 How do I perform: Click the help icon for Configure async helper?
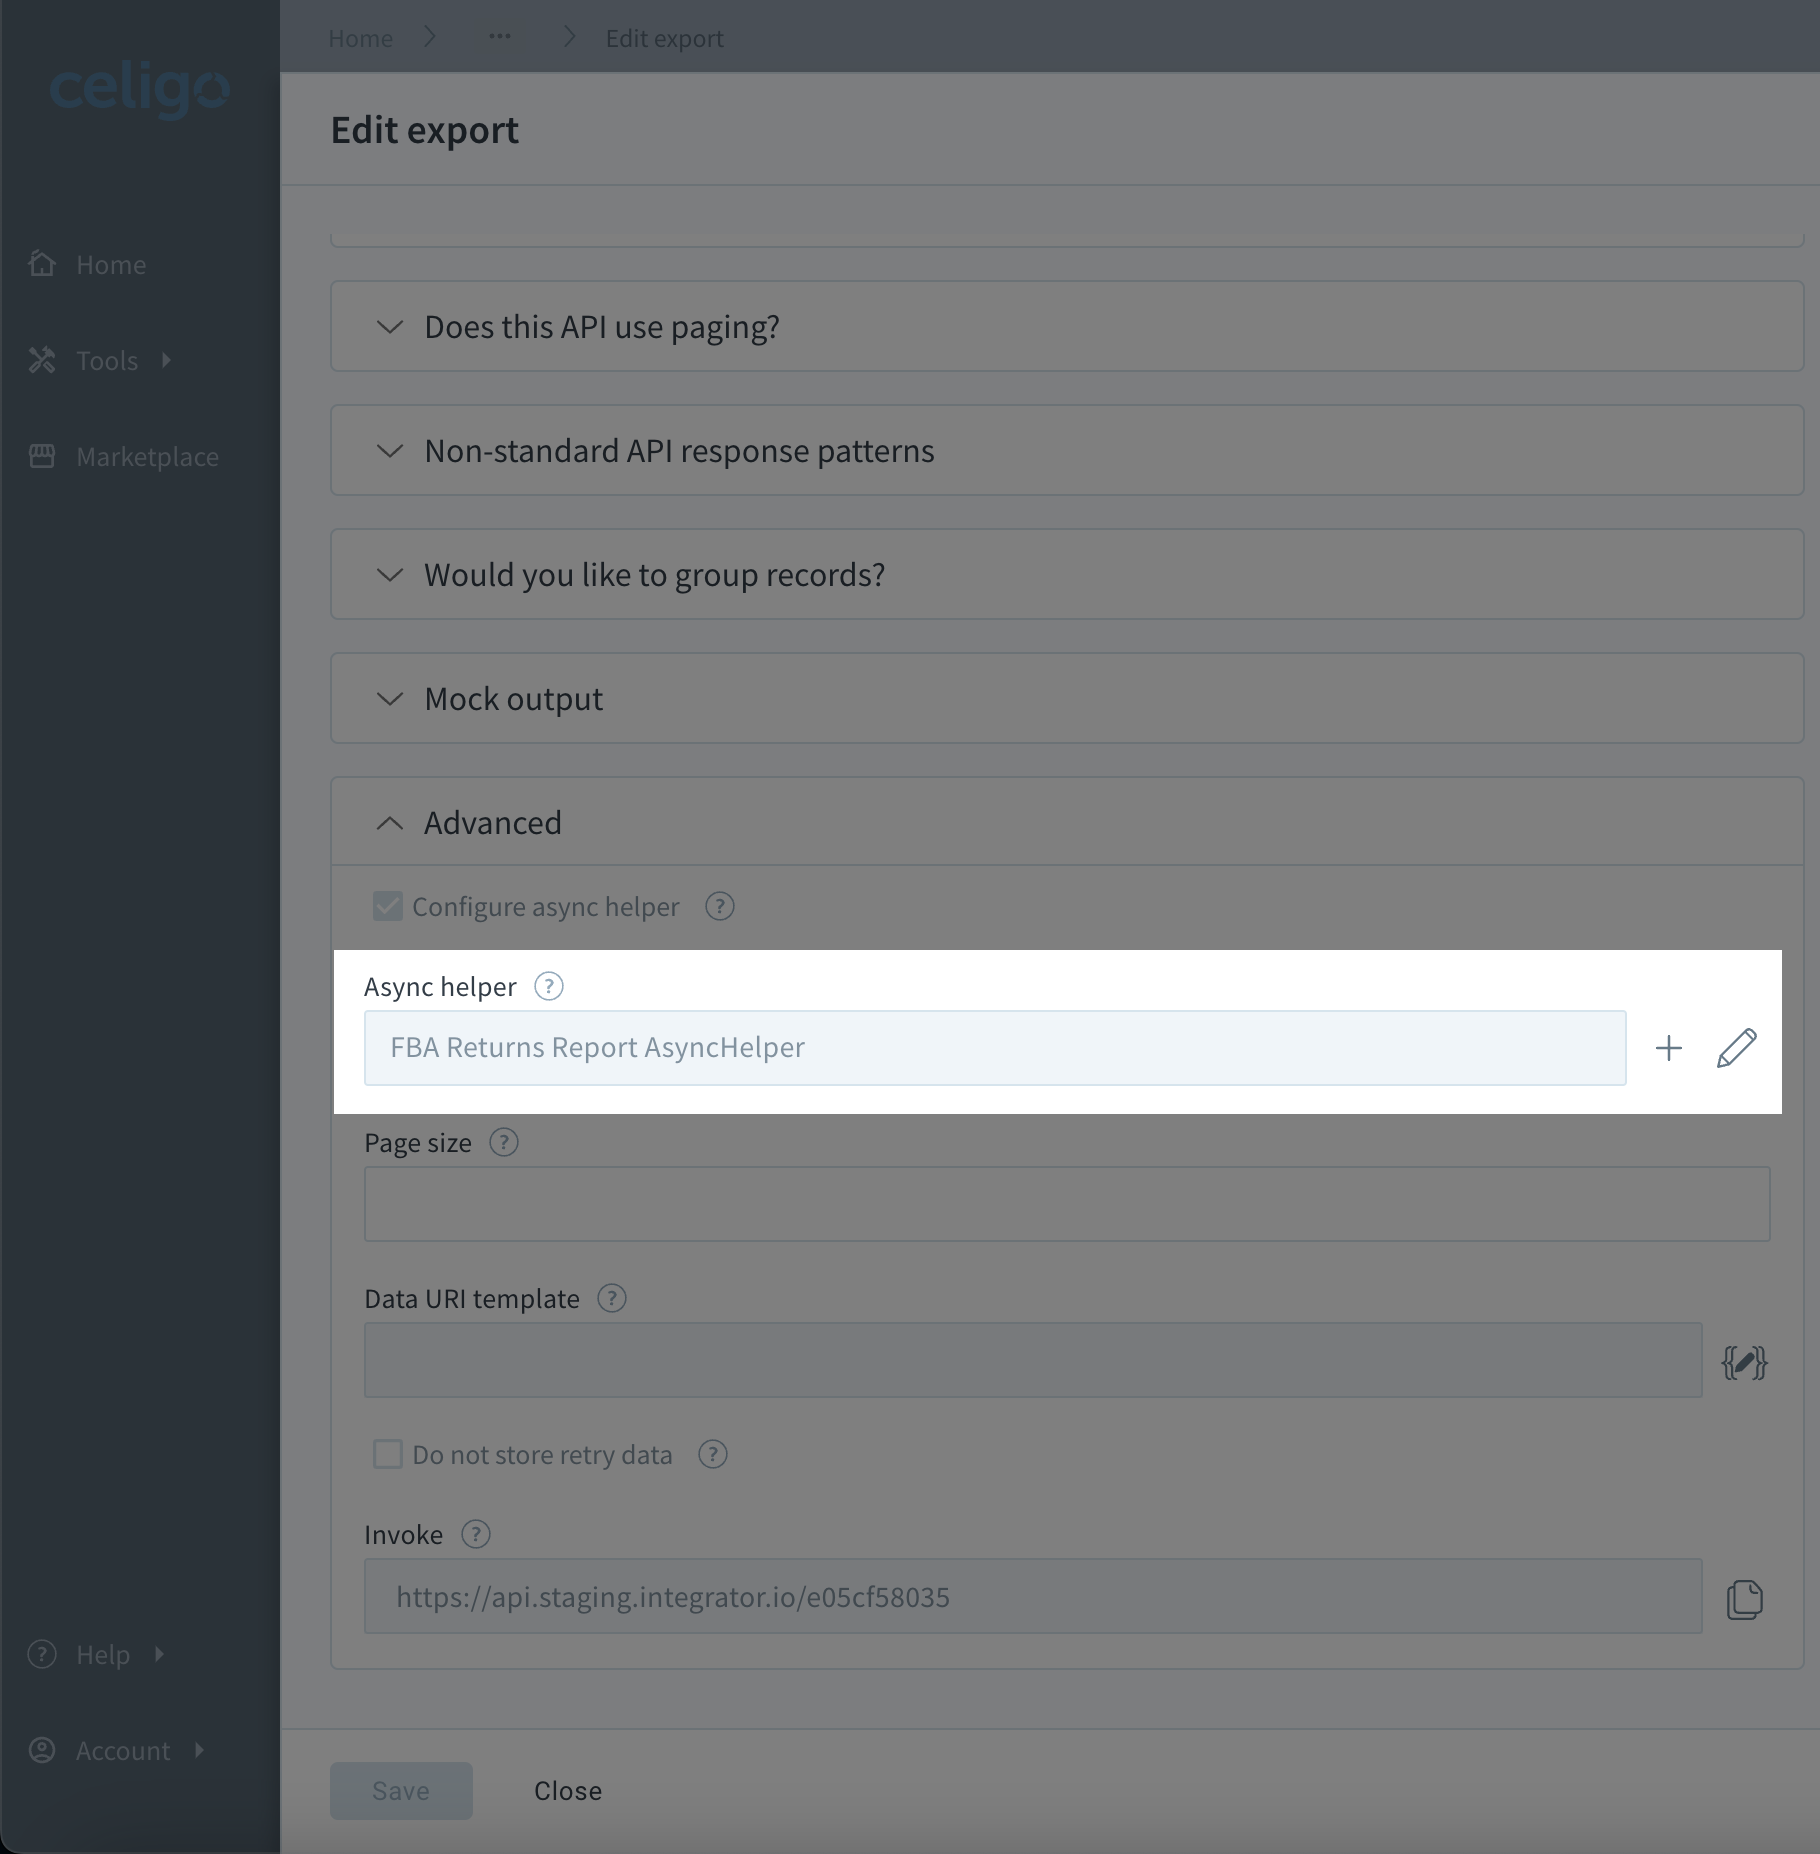click(x=719, y=907)
